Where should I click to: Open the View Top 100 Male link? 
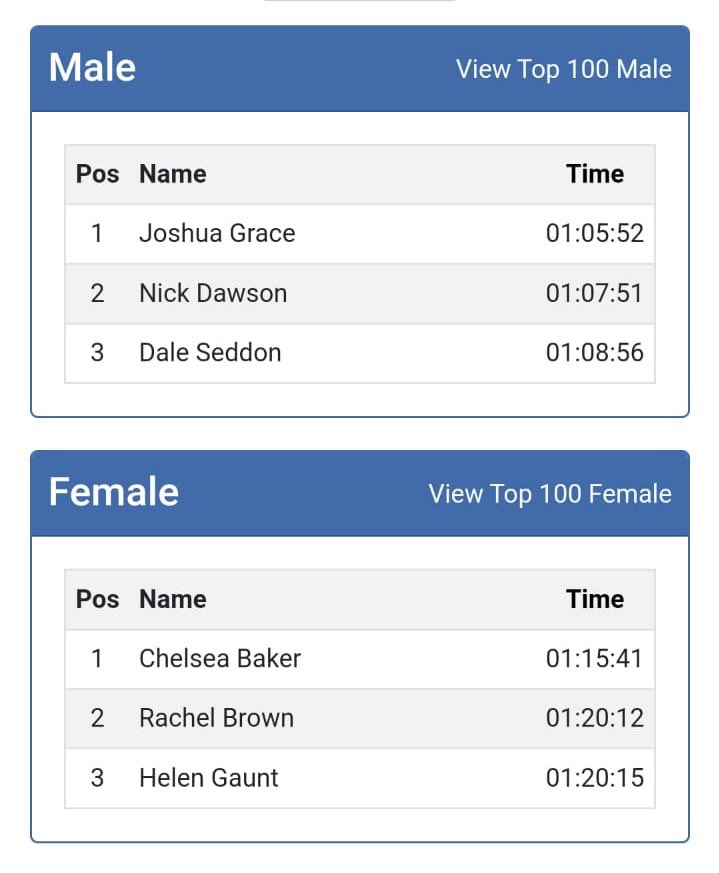pos(563,69)
